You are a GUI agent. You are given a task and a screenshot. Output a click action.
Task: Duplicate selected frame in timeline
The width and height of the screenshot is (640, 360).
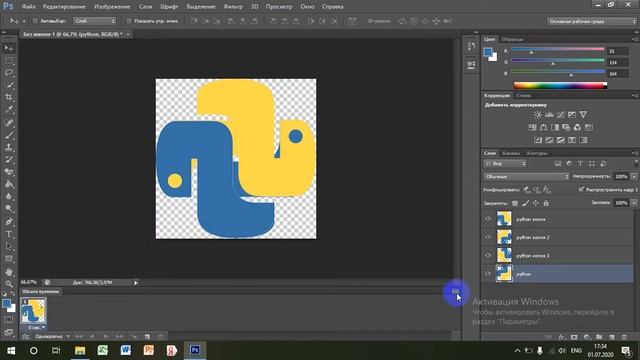click(x=147, y=337)
